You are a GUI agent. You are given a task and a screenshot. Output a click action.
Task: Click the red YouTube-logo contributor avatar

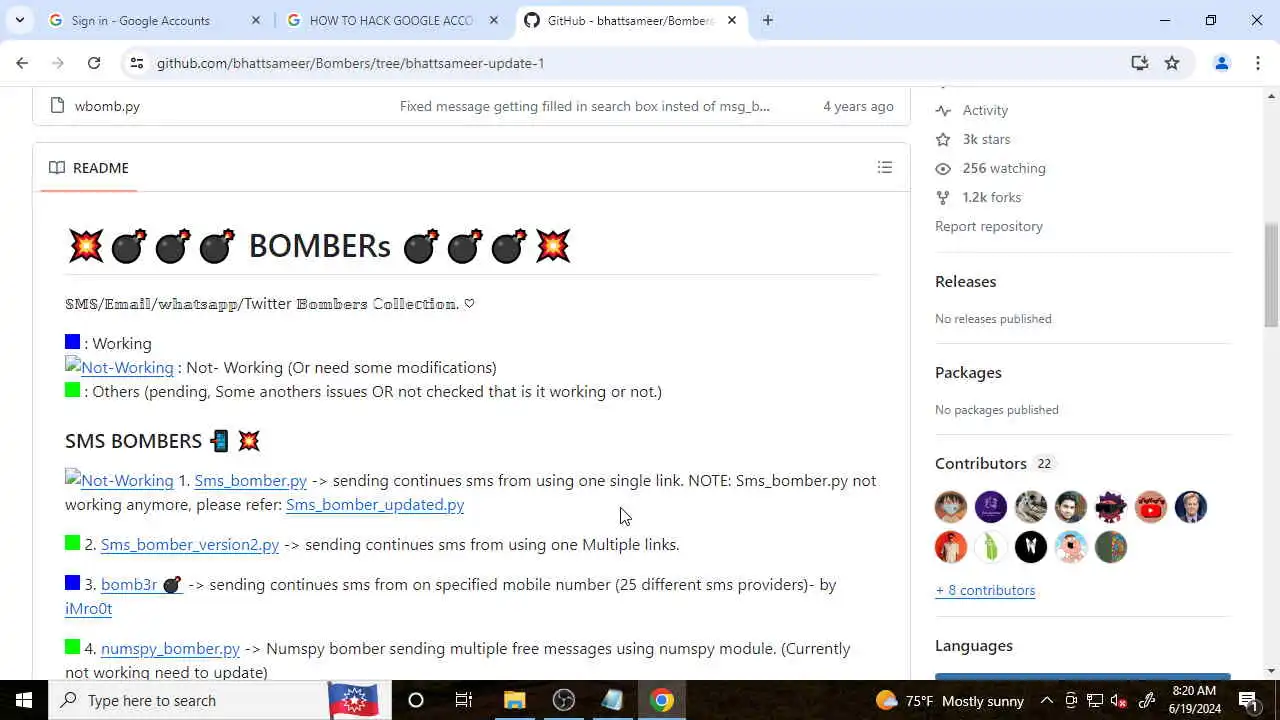pos(1151,507)
